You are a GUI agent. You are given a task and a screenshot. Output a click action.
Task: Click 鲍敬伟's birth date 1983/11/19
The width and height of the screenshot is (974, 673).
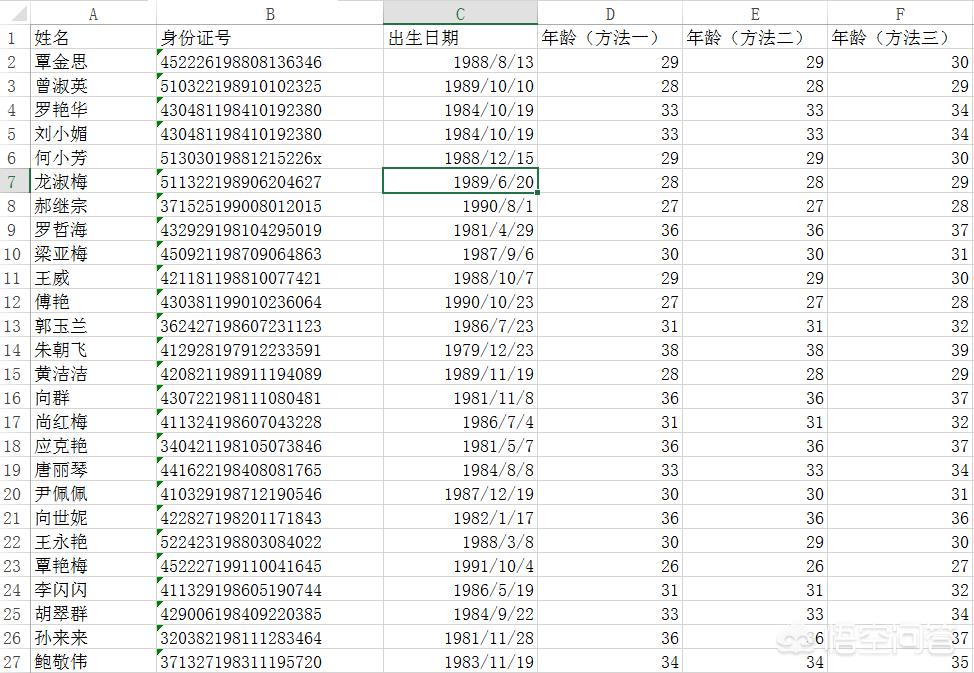click(459, 662)
